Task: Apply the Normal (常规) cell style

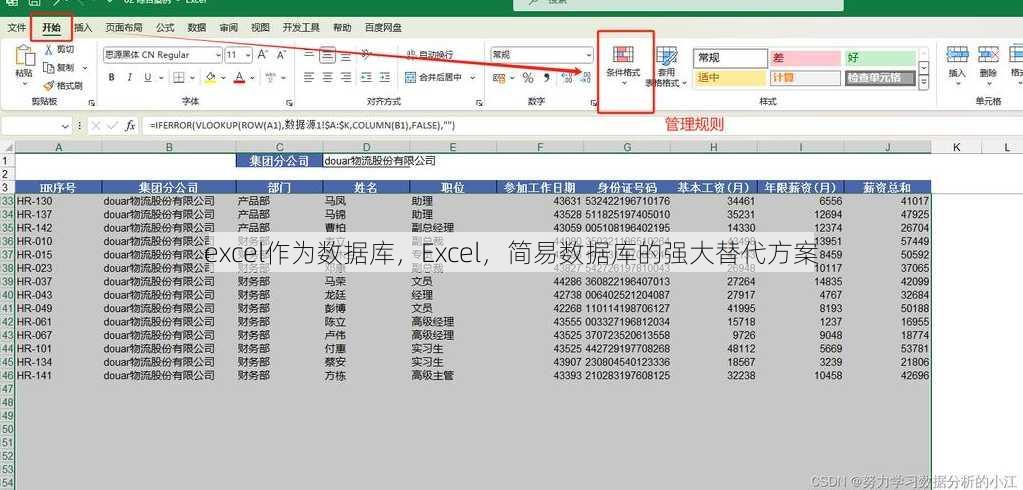Action: (730, 58)
